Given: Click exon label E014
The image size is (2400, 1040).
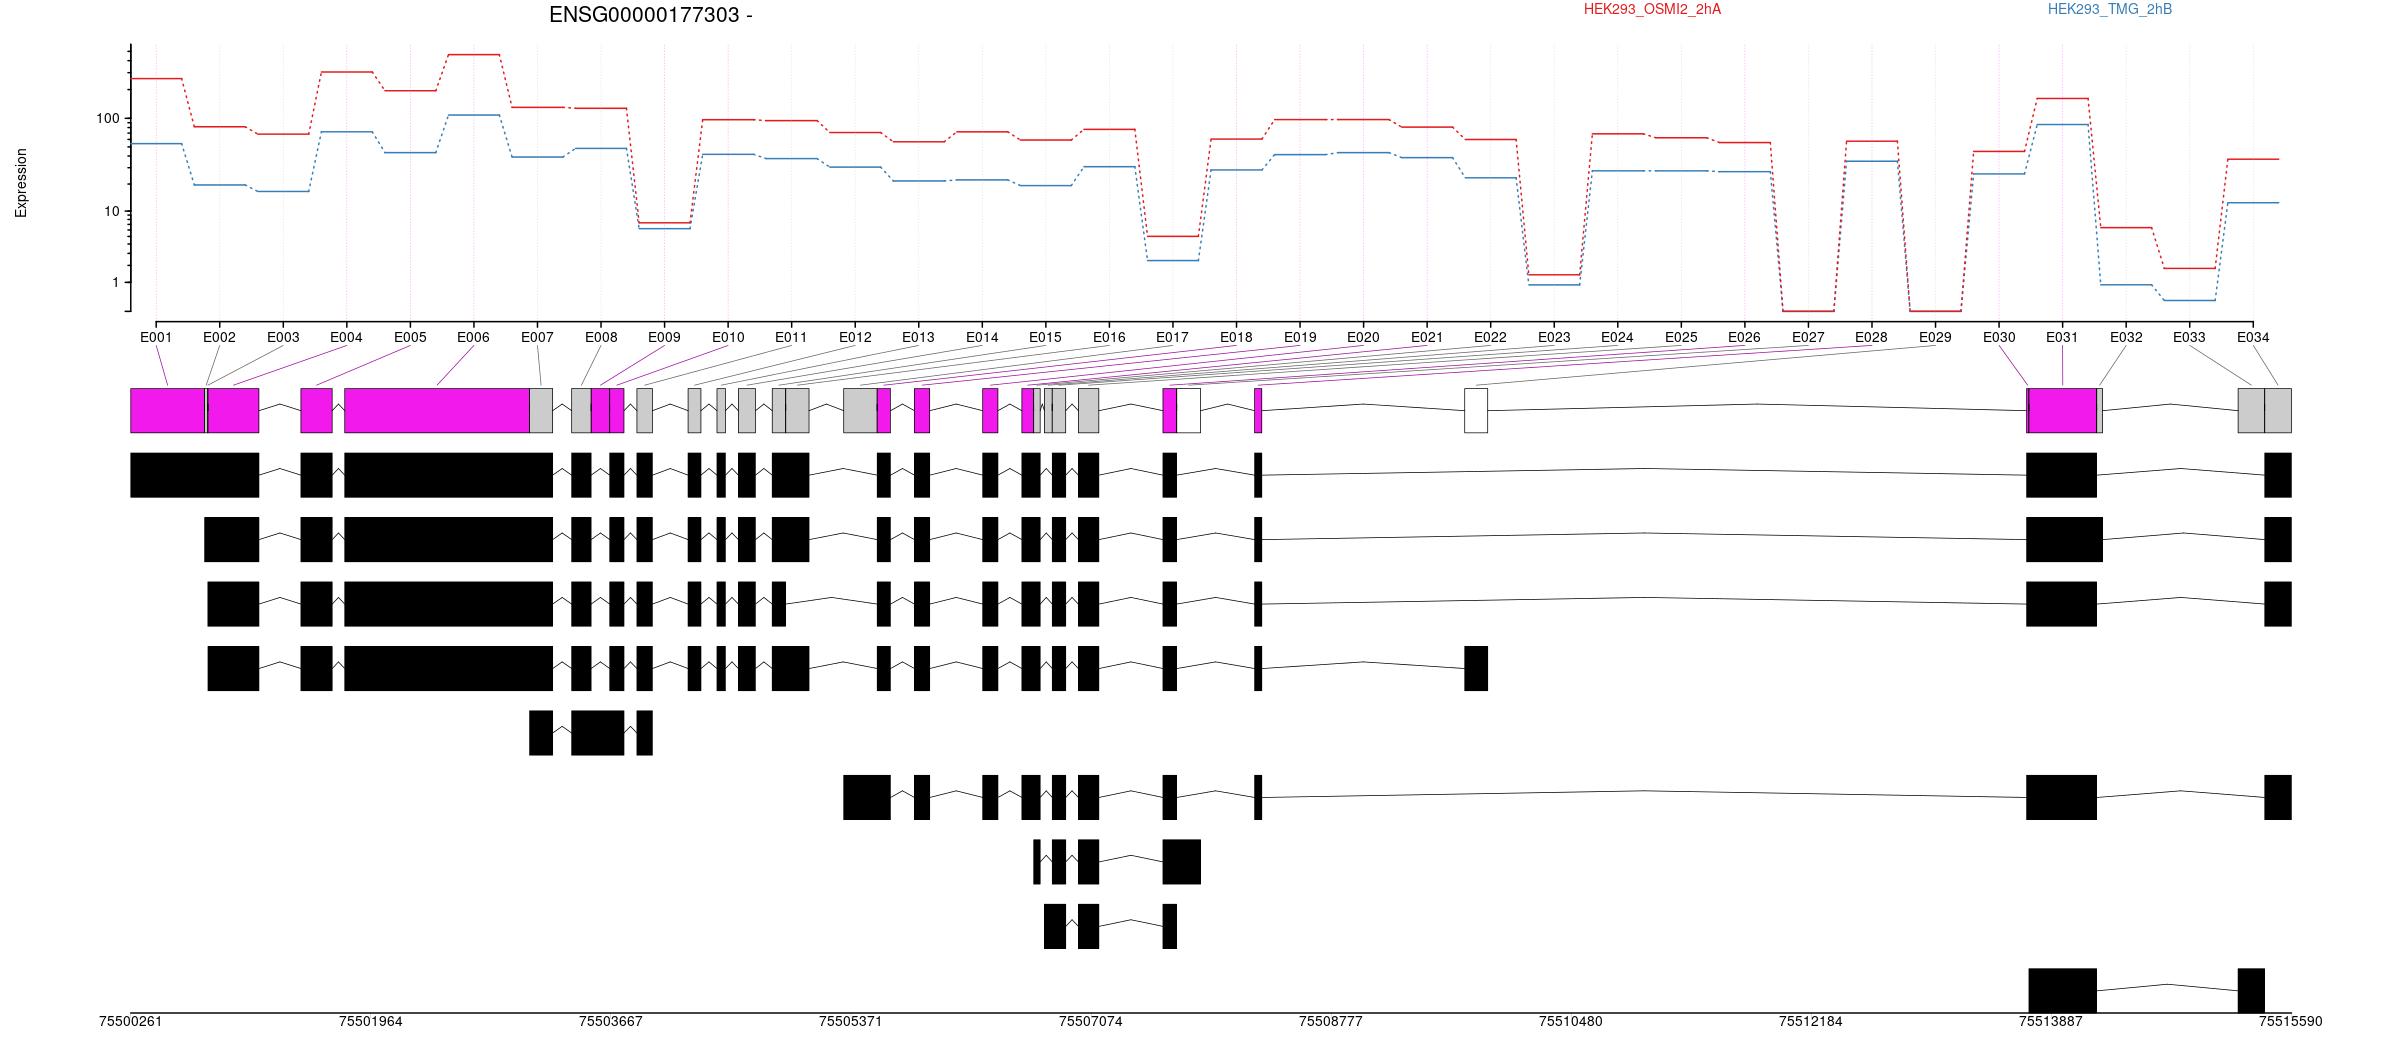Looking at the screenshot, I should [x=982, y=337].
